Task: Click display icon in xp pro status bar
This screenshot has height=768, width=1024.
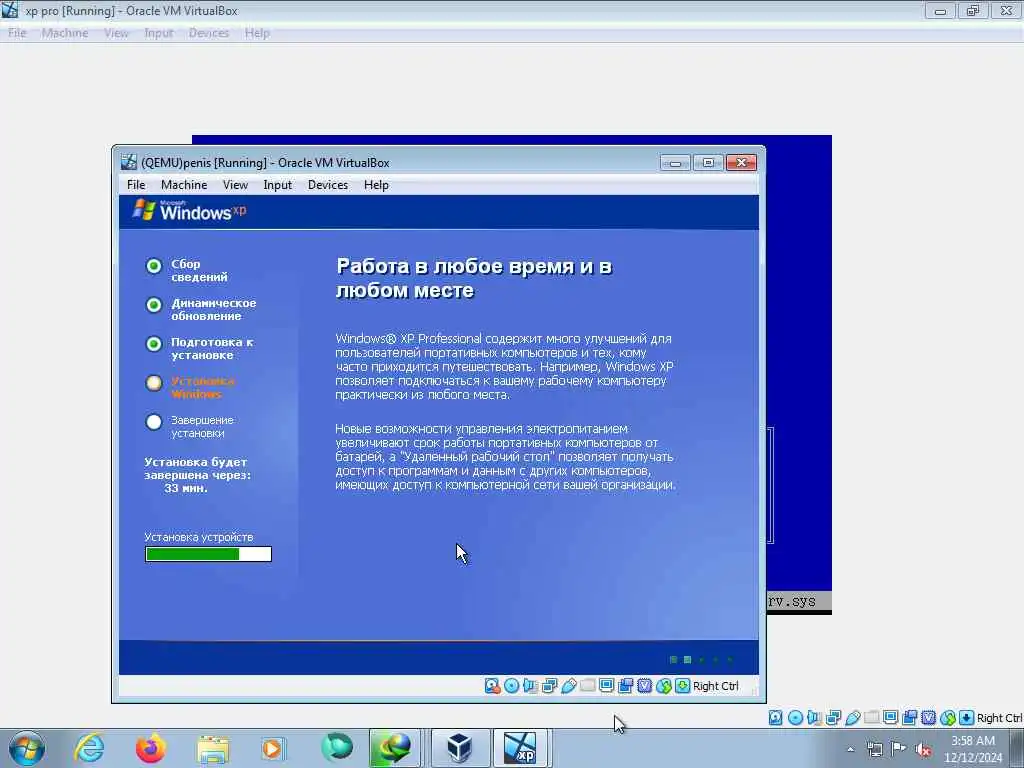Action: tap(890, 718)
